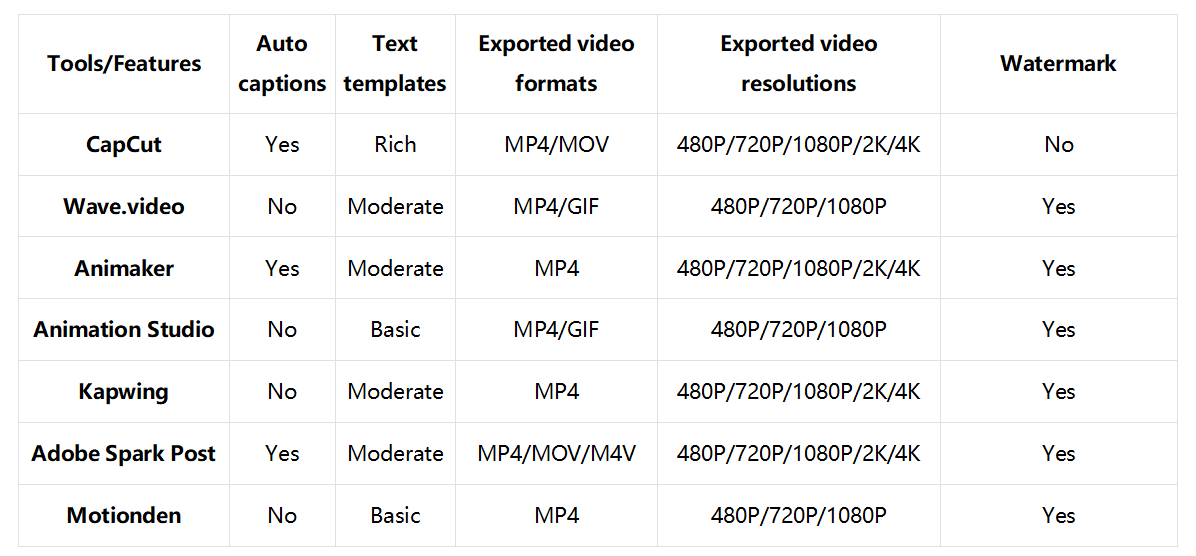The height and width of the screenshot is (556, 1196).
Task: Select the Exported video formats header
Action: click(556, 64)
